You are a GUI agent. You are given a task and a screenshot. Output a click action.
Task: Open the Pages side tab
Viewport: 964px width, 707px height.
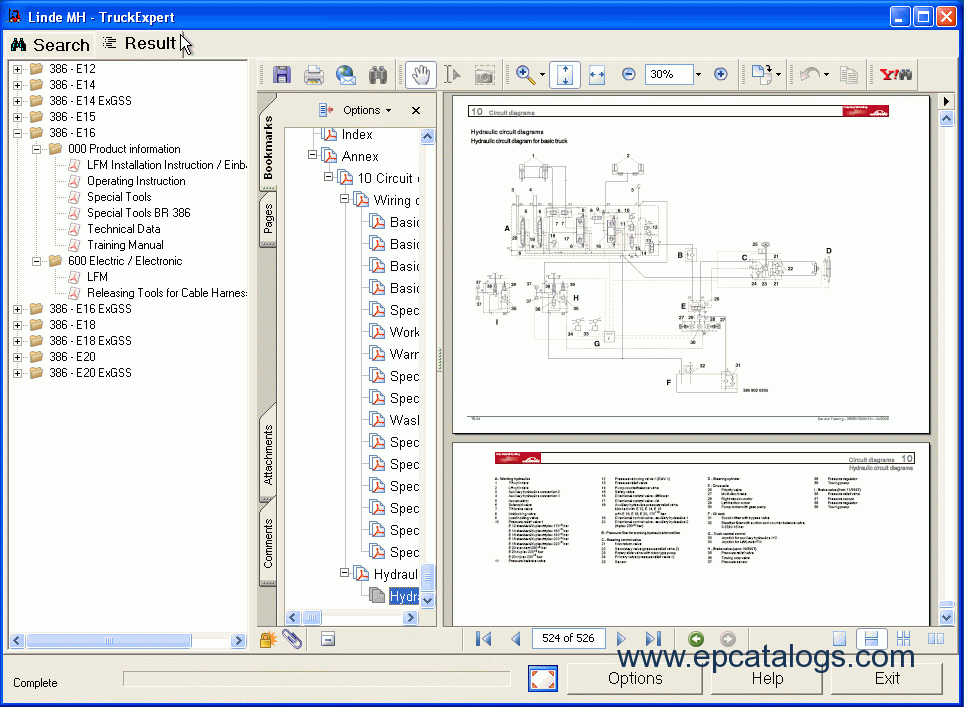(268, 218)
